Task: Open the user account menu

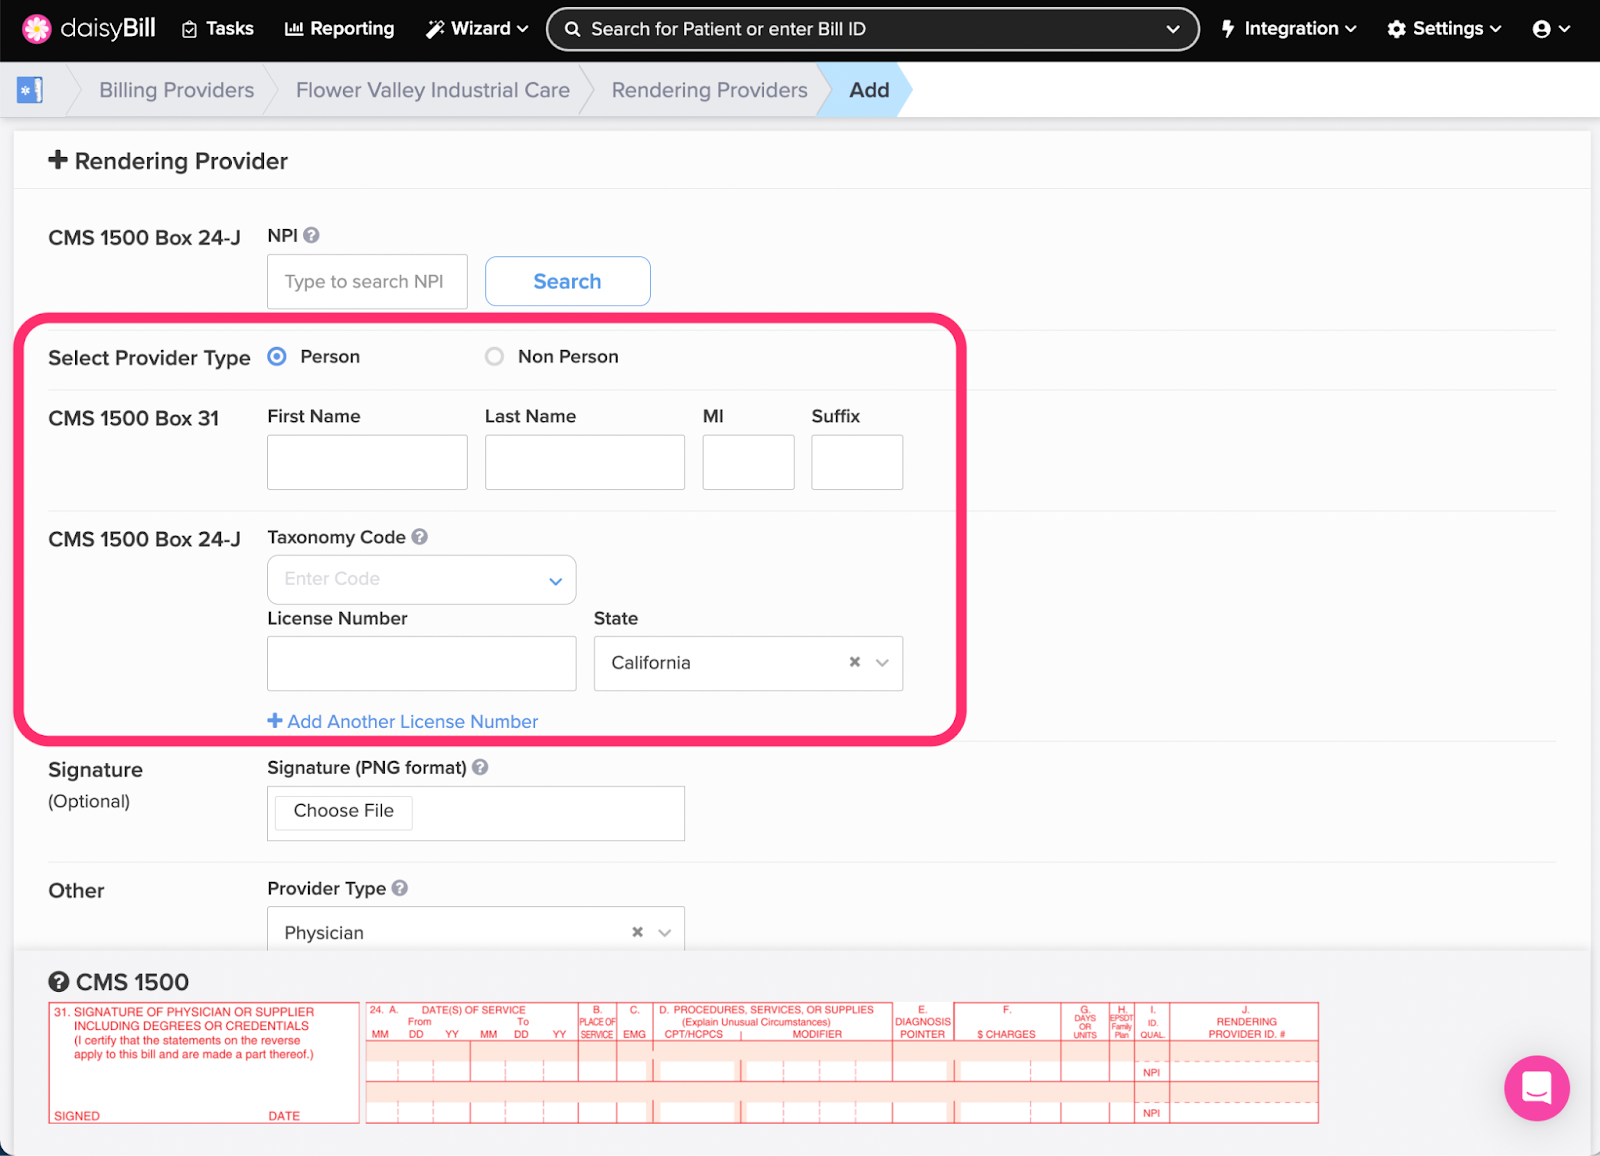Action: tap(1551, 29)
